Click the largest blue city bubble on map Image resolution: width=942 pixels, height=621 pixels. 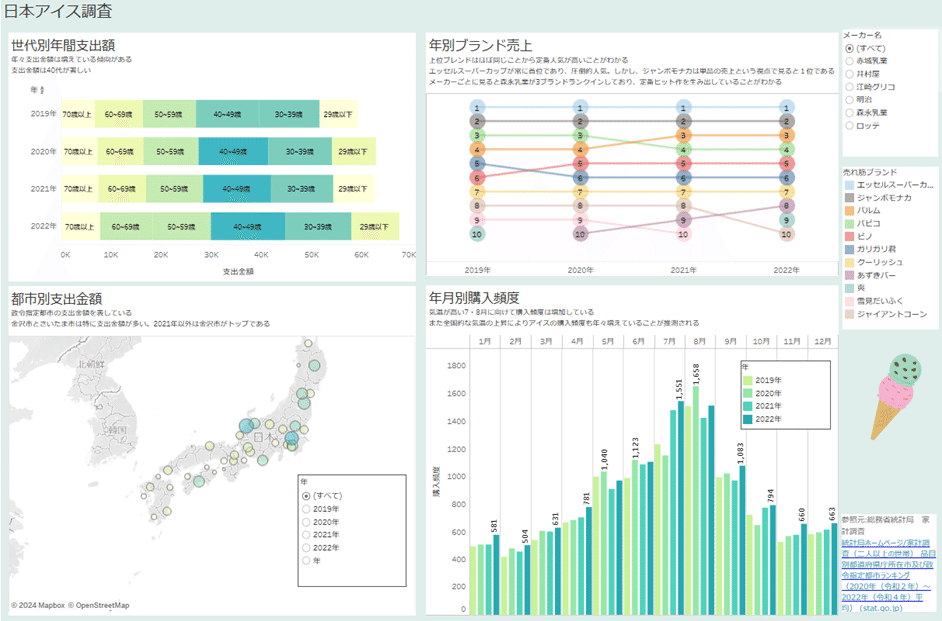coord(246,426)
